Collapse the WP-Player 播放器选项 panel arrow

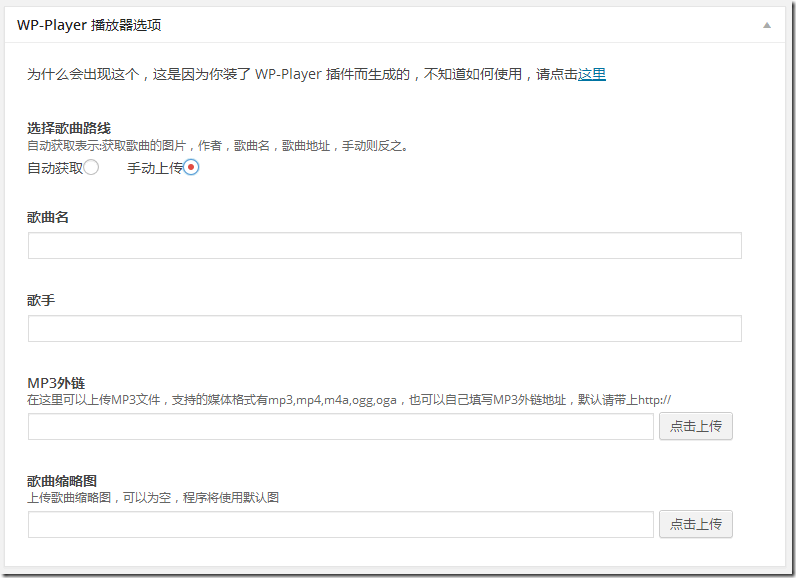[767, 25]
